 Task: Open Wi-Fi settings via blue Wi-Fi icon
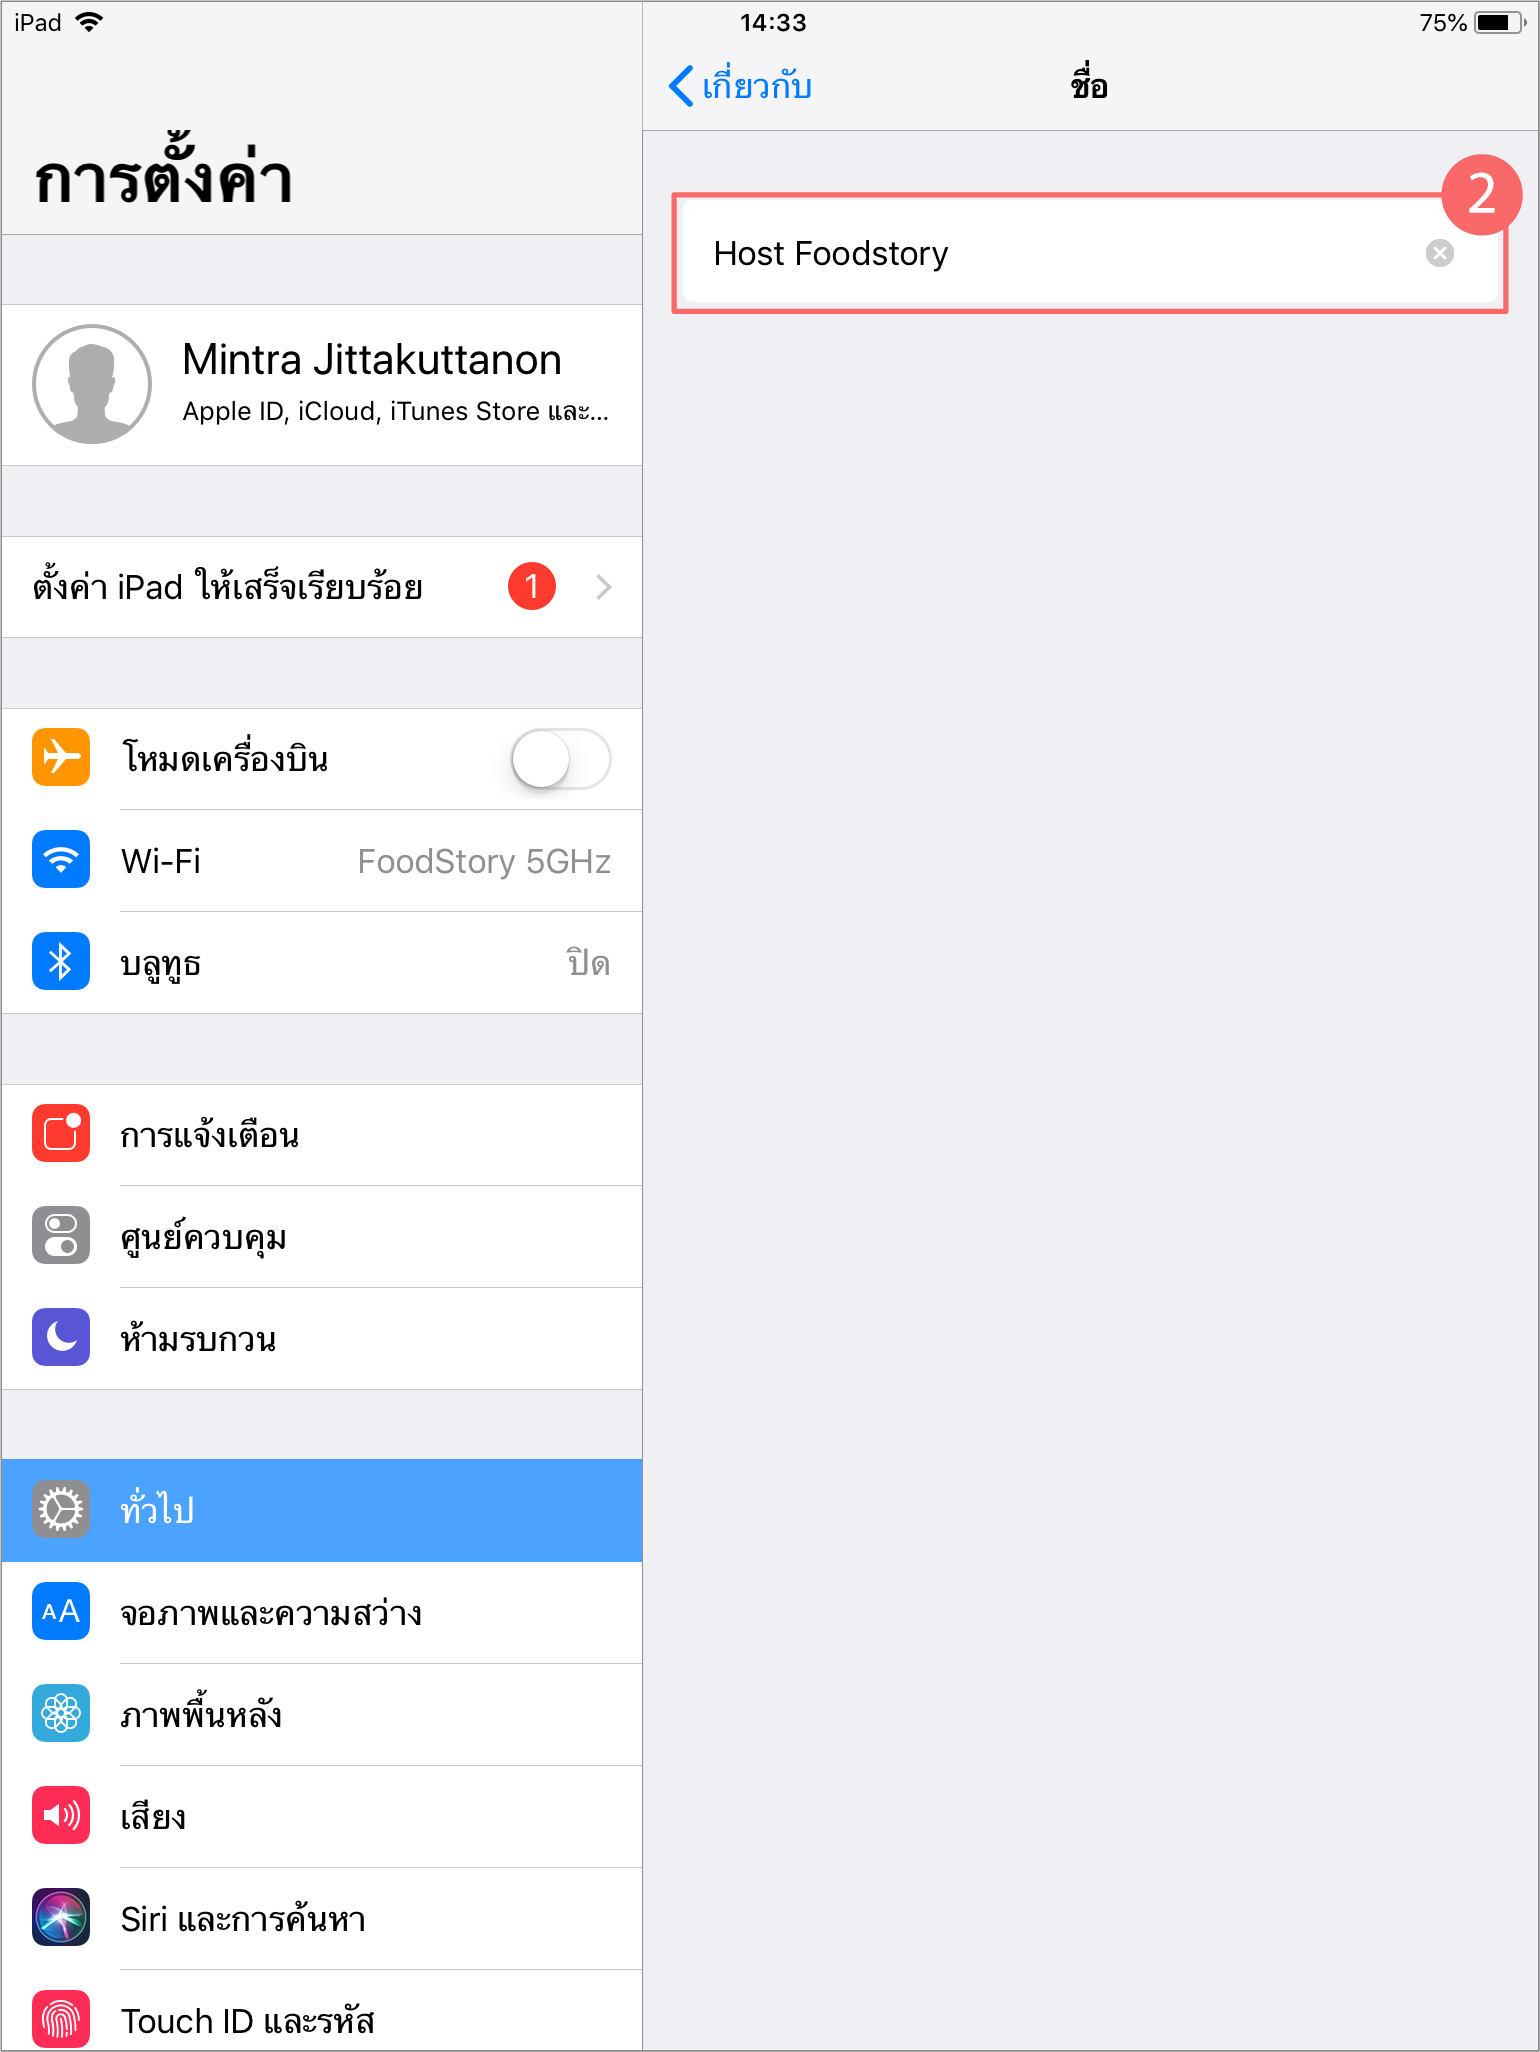[61, 859]
